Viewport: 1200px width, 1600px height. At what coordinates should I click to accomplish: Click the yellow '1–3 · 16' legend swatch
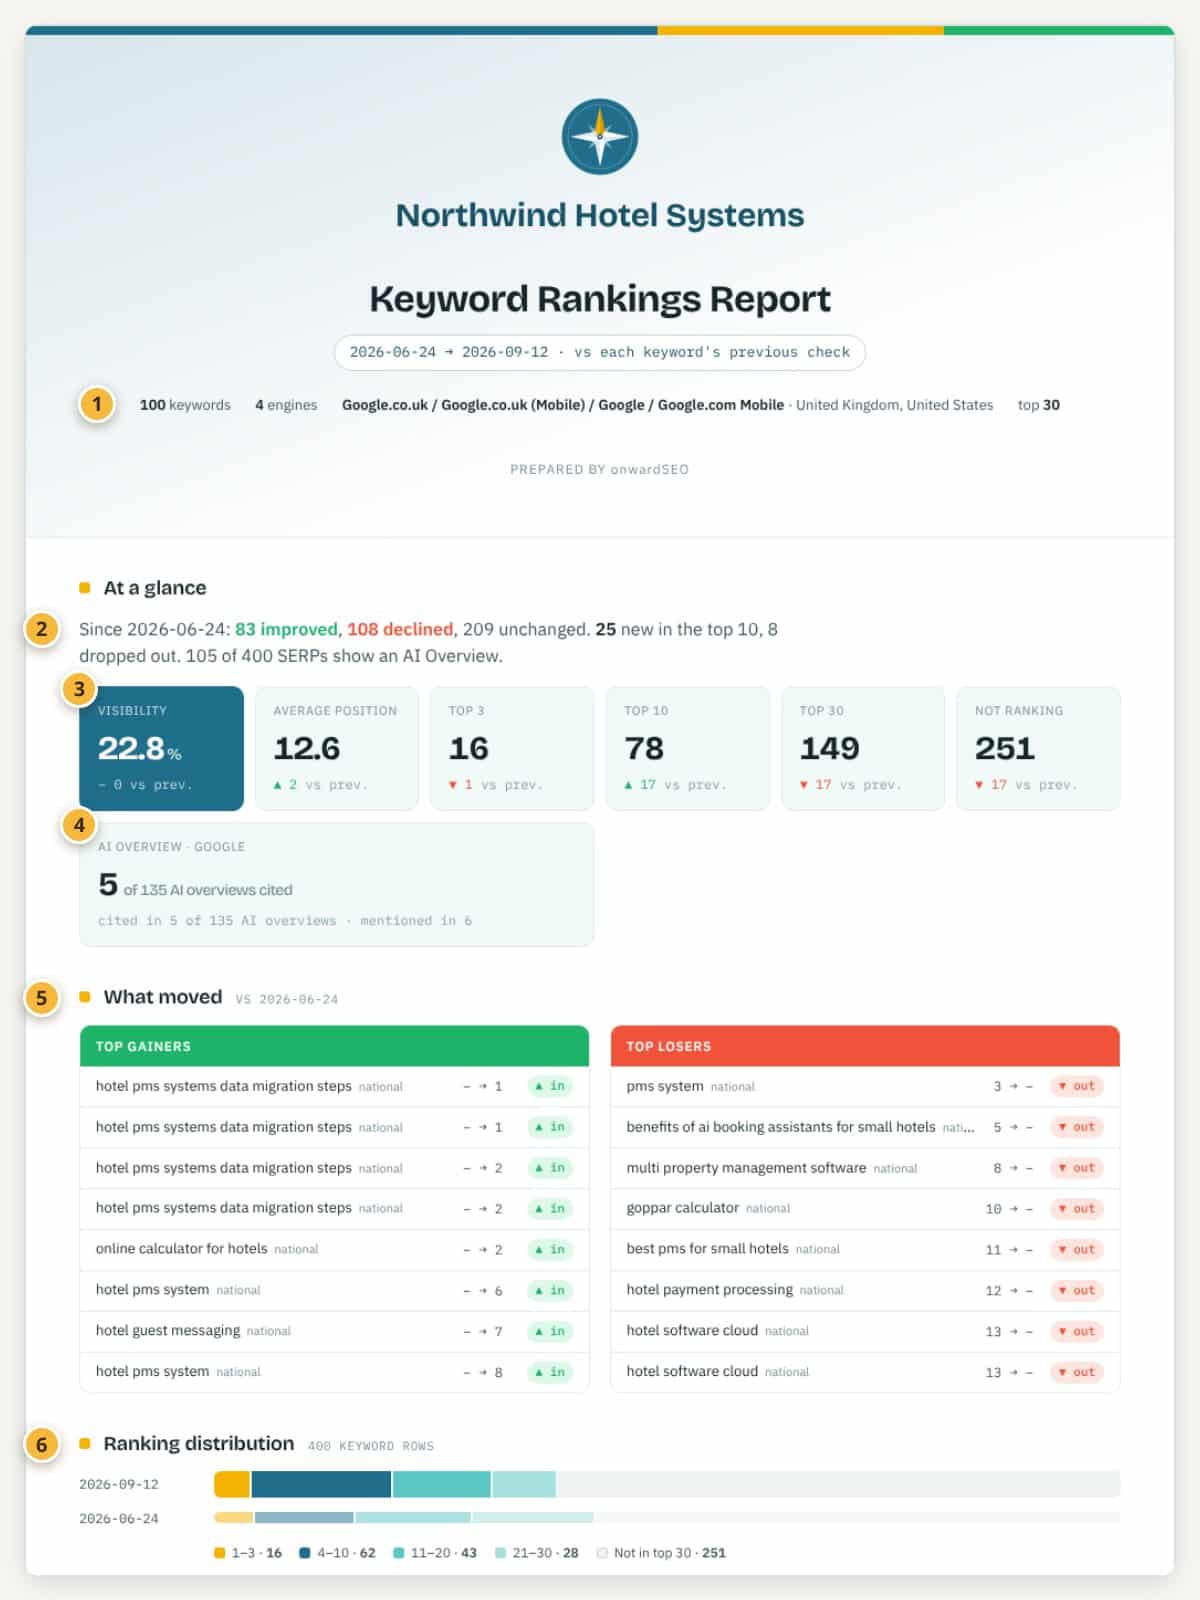click(x=219, y=1553)
